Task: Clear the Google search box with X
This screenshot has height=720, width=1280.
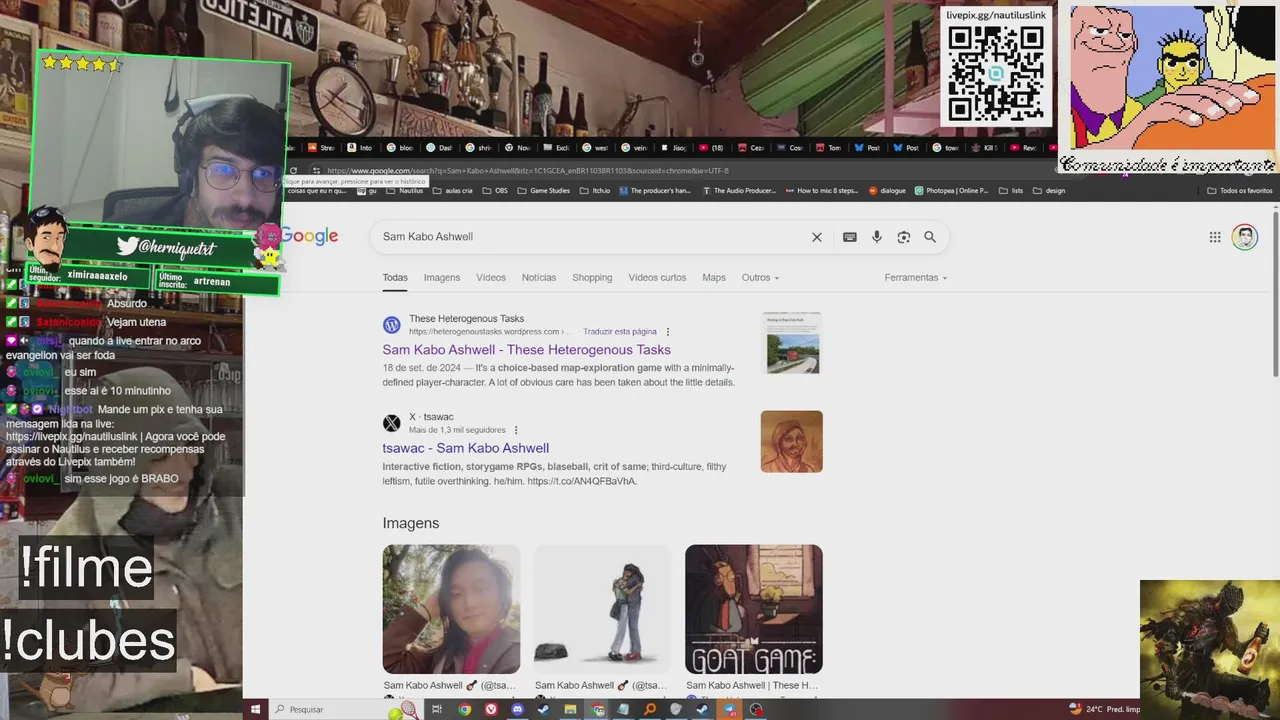Action: coord(816,237)
